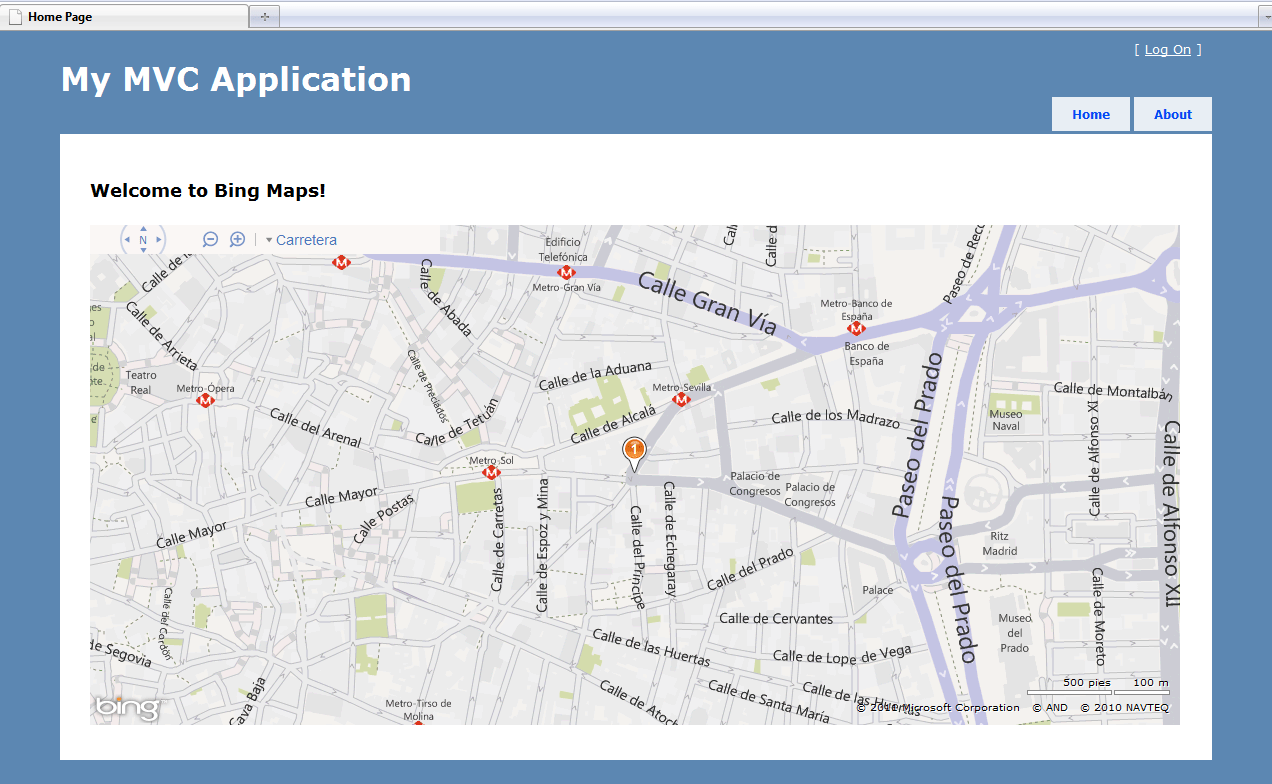Click the Metro Banco de España icon
The height and width of the screenshot is (784, 1272).
coord(856,328)
